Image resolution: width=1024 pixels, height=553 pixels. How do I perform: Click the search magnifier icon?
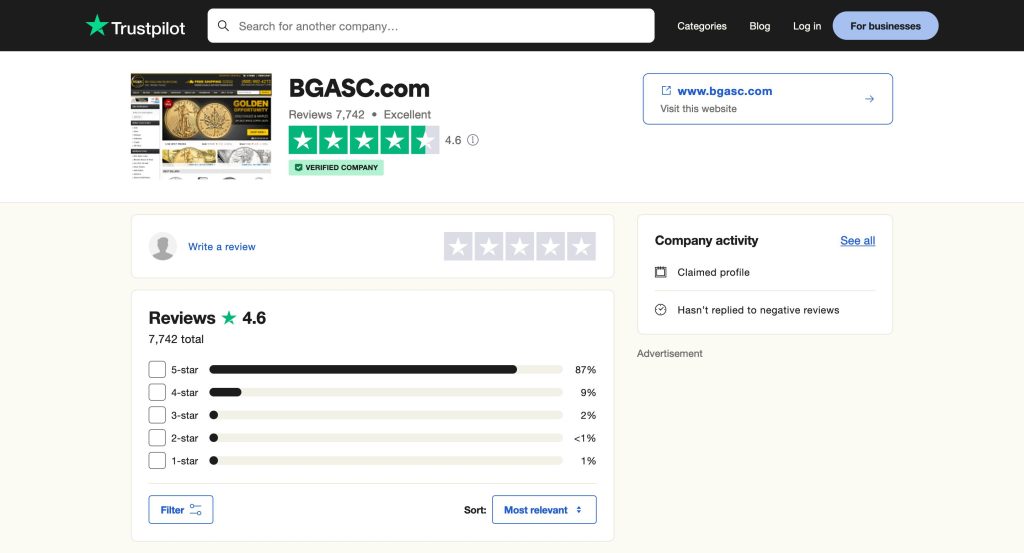[223, 26]
